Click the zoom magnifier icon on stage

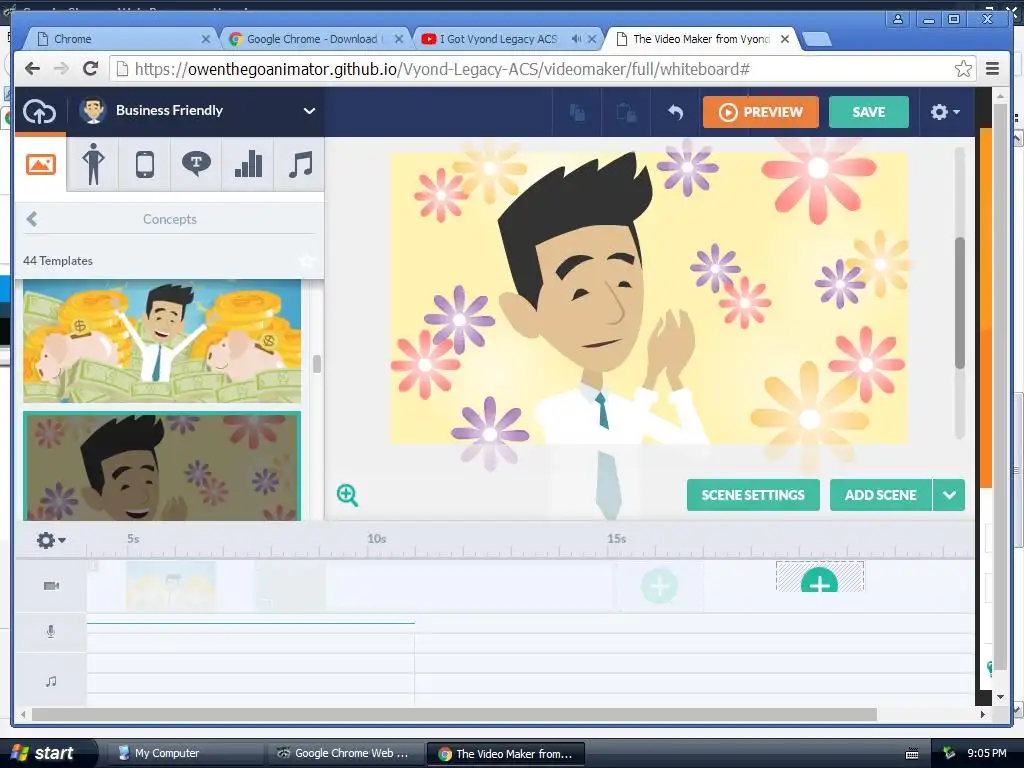pyautogui.click(x=347, y=495)
